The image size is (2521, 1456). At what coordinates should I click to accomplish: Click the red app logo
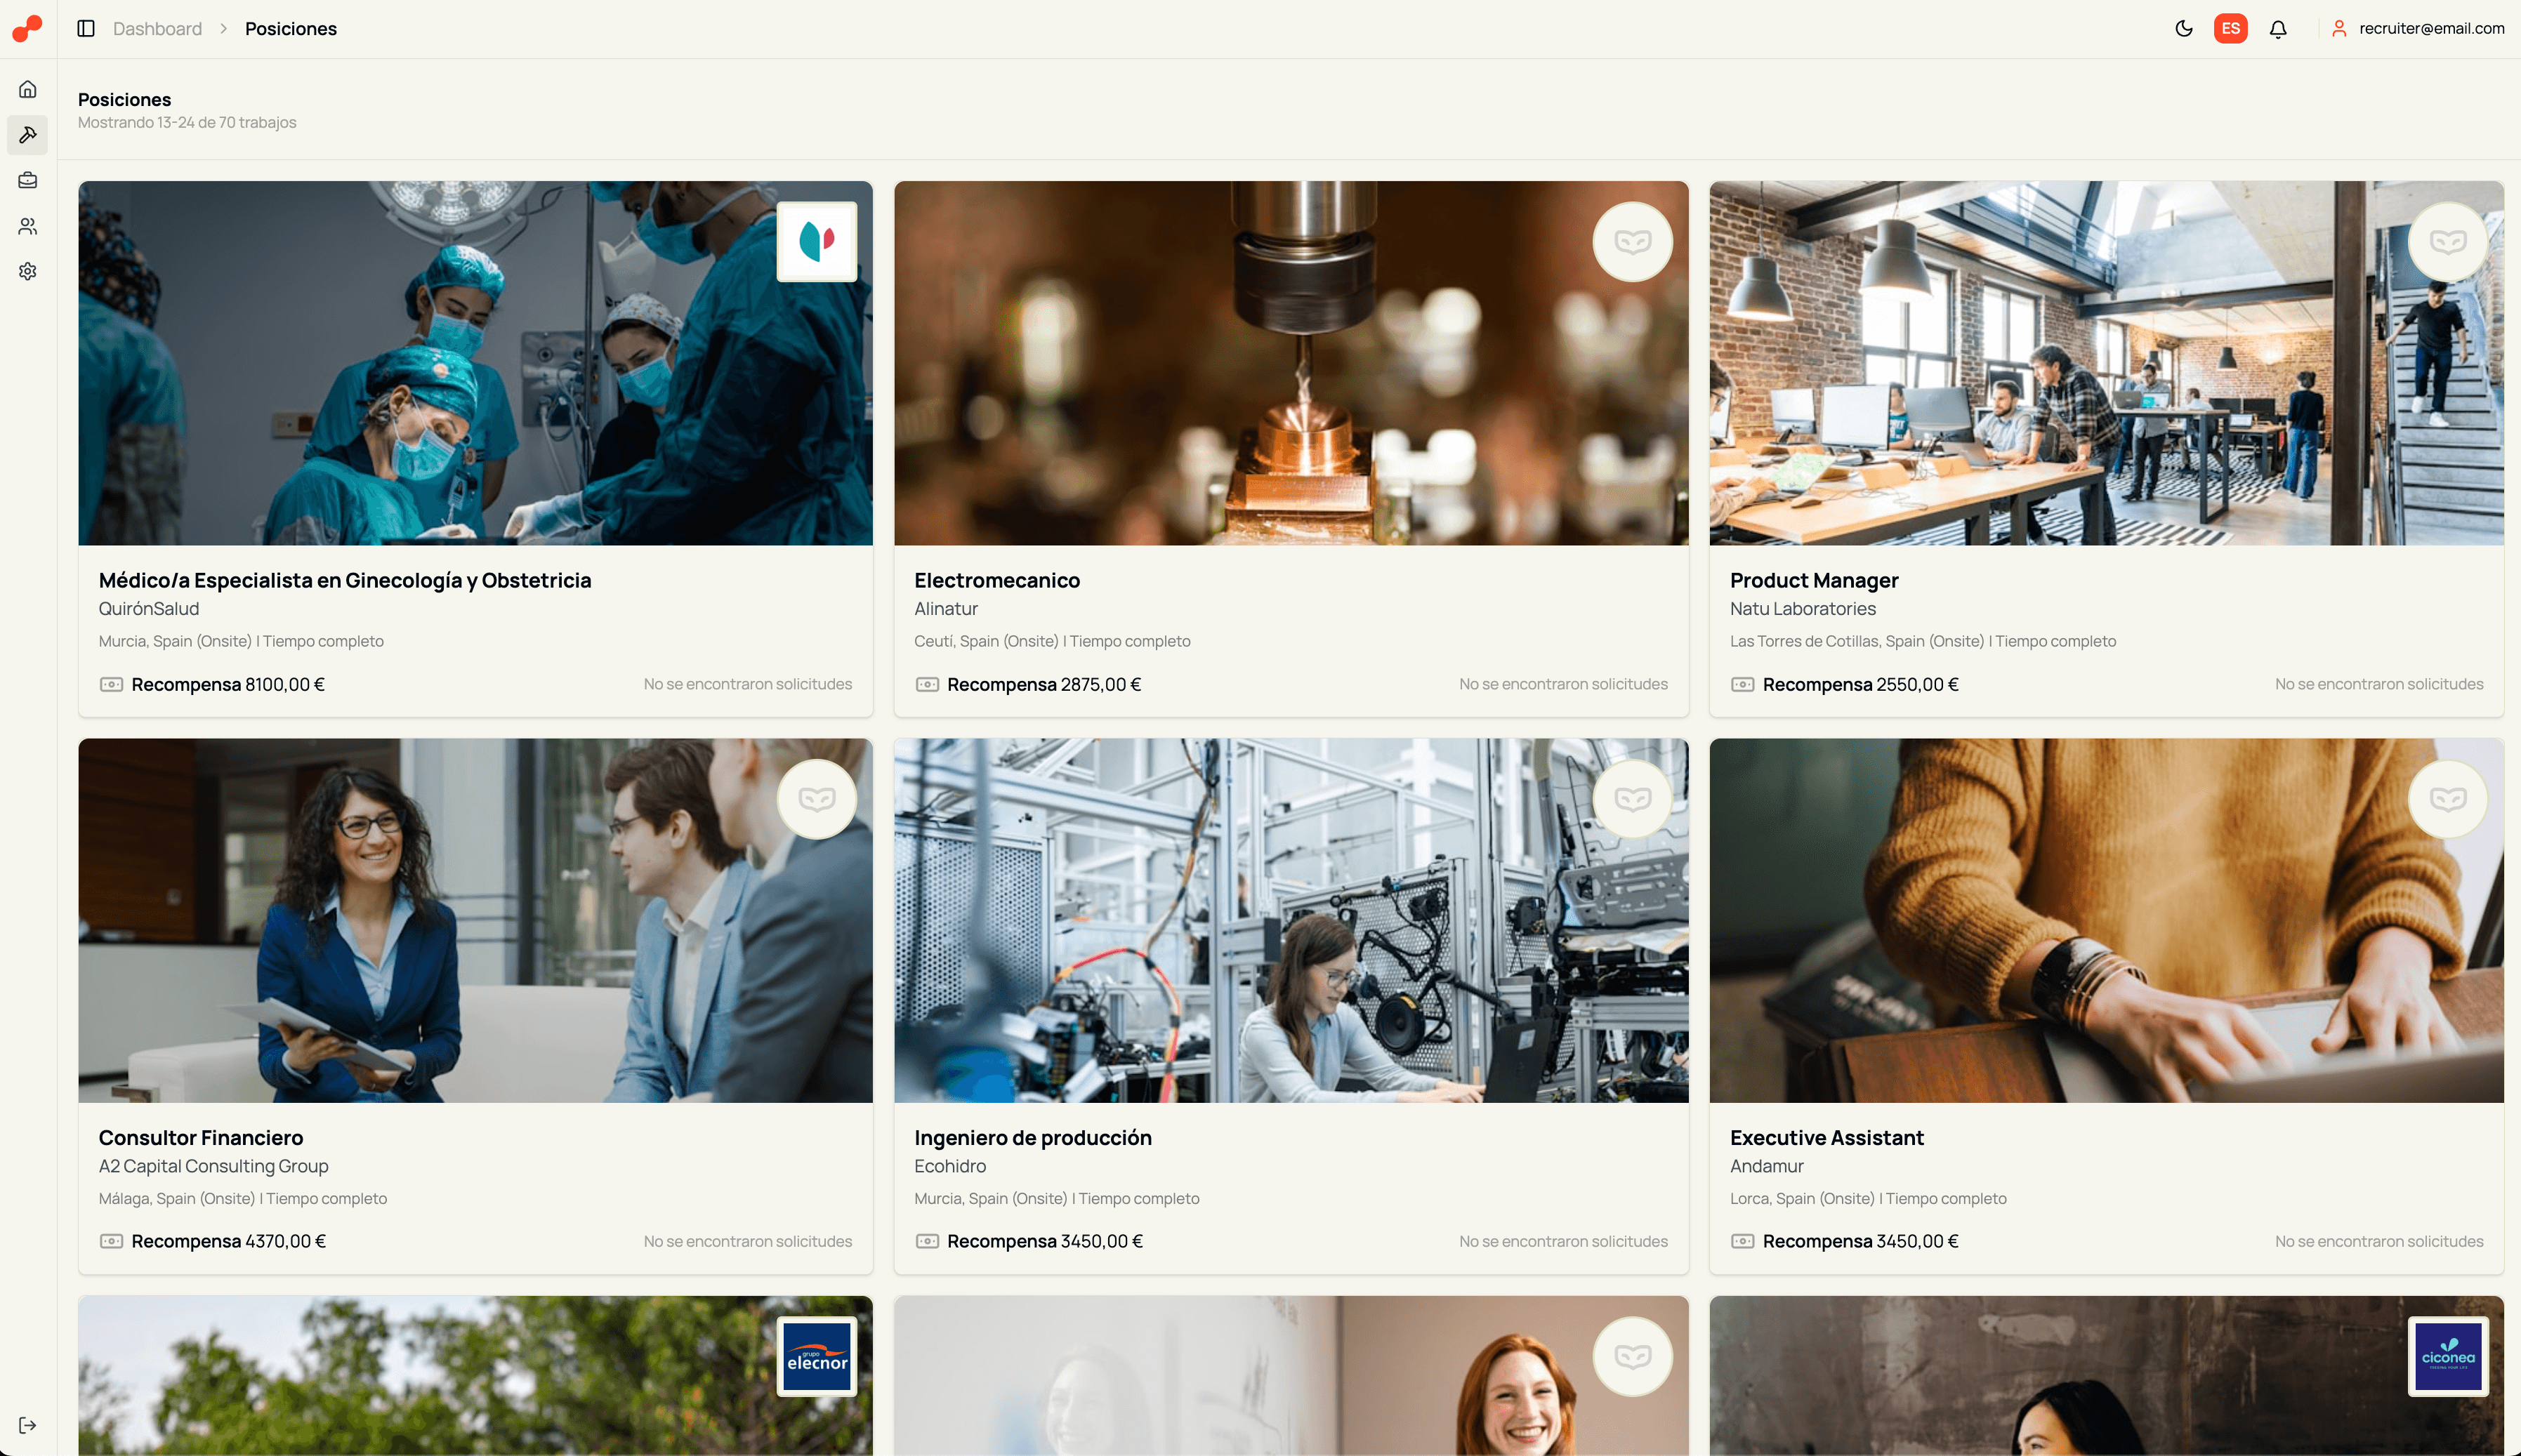point(27,28)
